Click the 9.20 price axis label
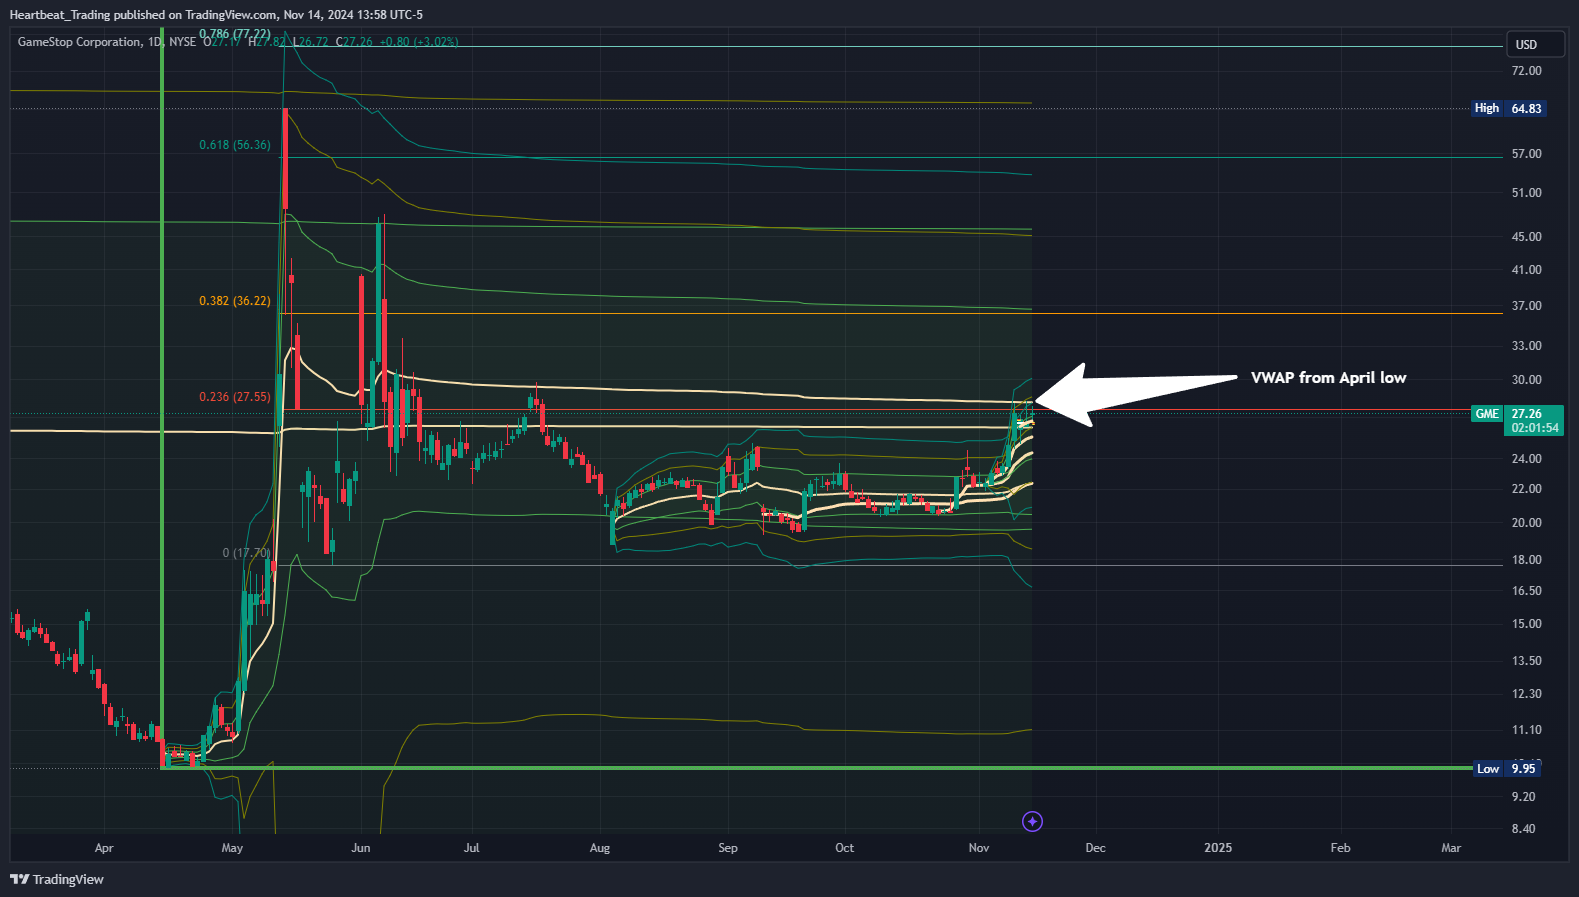Viewport: 1579px width, 897px height. pyautogui.click(x=1524, y=797)
